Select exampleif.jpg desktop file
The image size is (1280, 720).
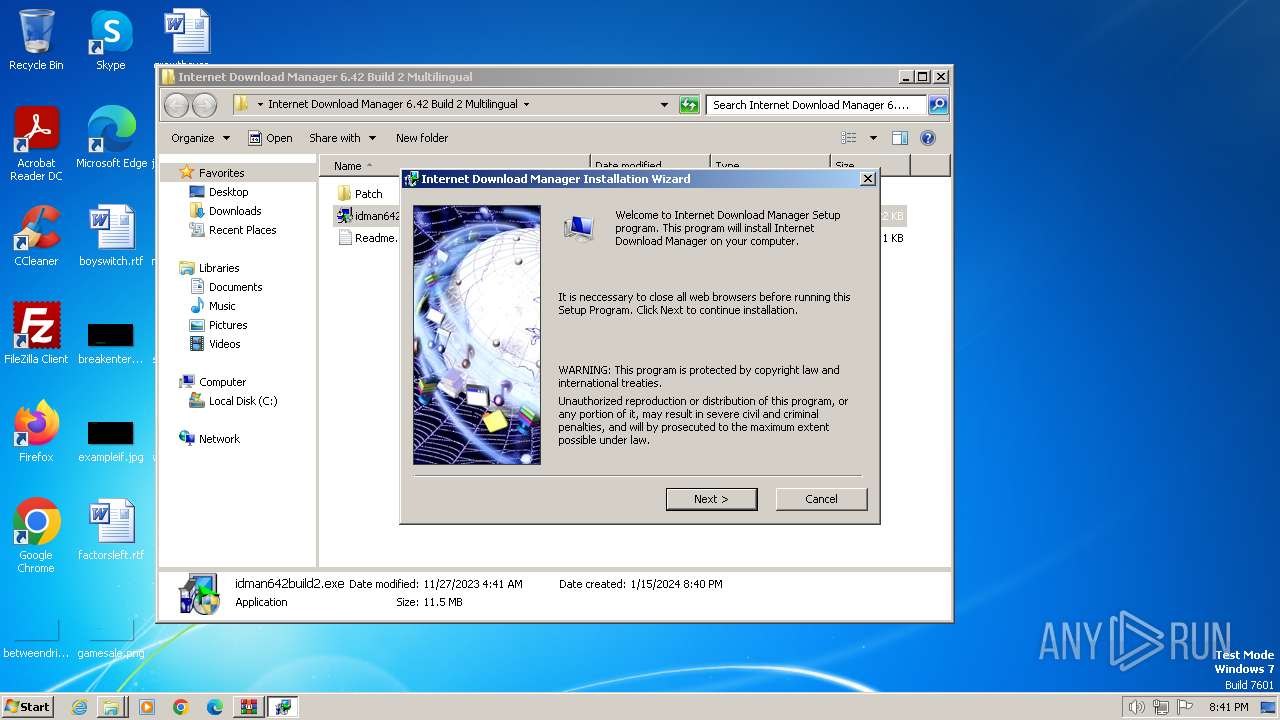(x=111, y=440)
